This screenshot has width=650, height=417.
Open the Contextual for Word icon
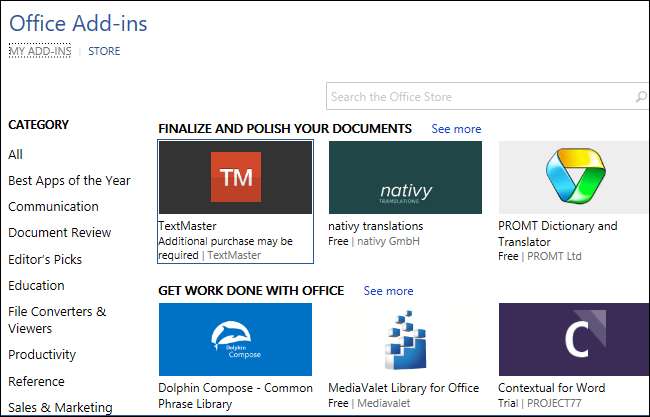point(573,339)
